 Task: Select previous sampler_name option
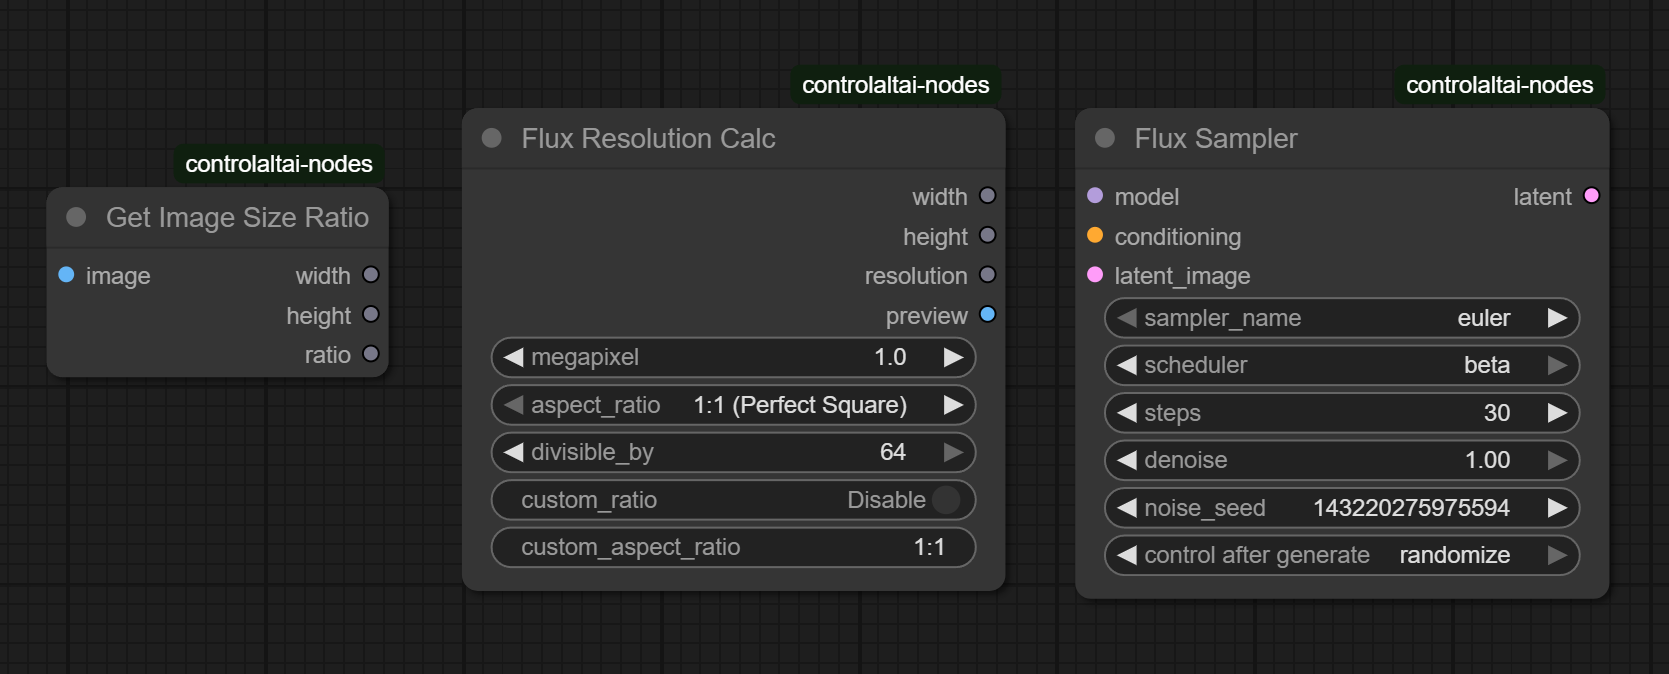click(x=1127, y=318)
